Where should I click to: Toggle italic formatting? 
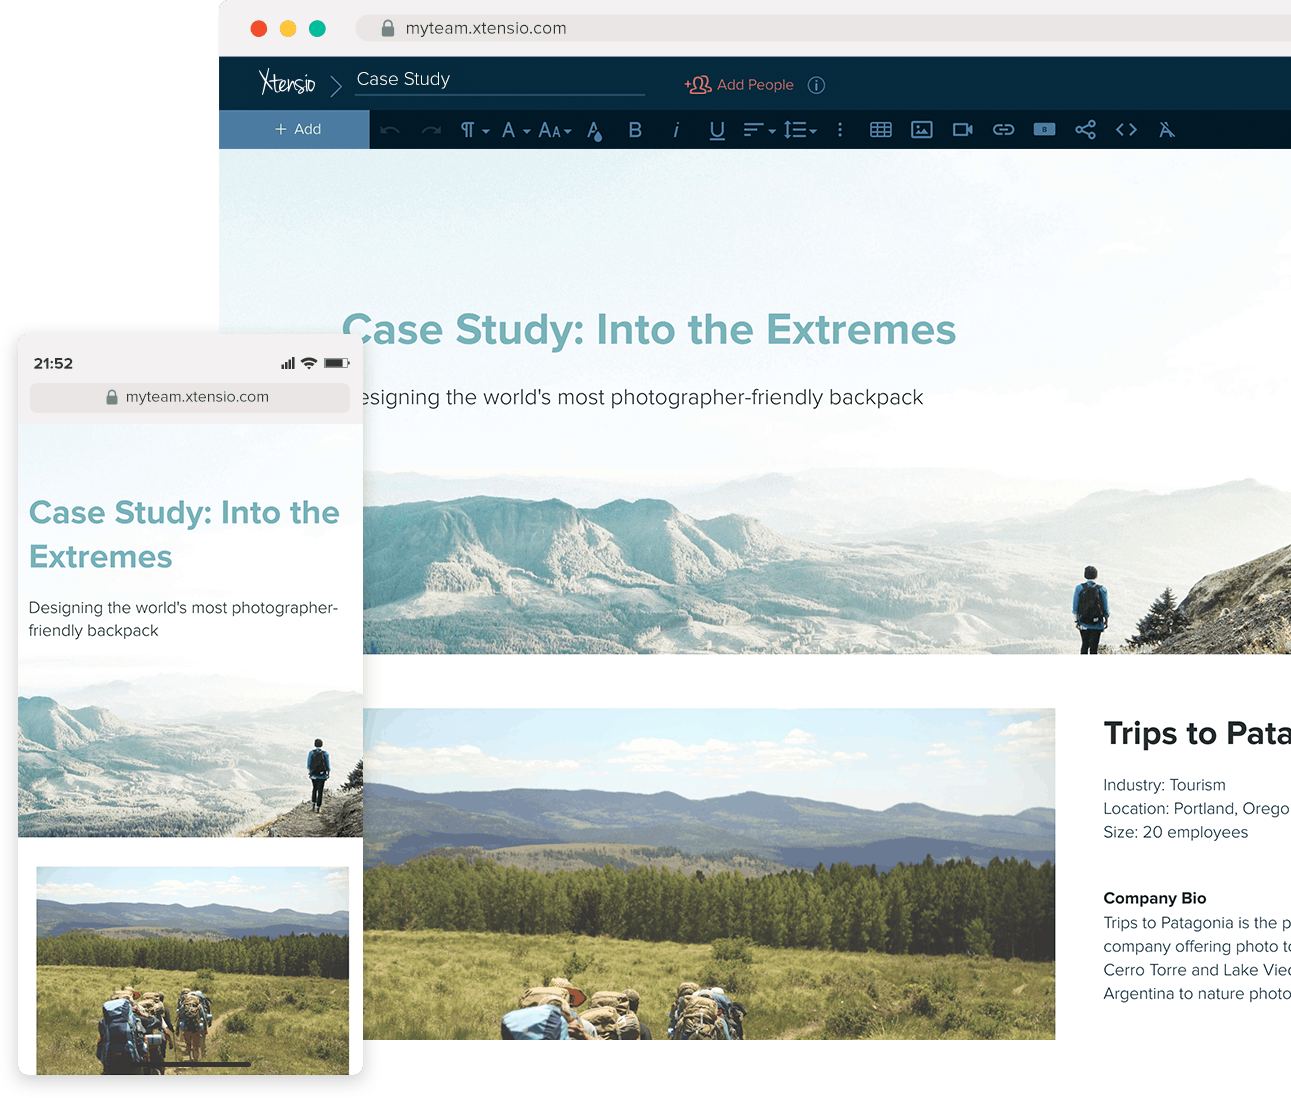pos(676,129)
